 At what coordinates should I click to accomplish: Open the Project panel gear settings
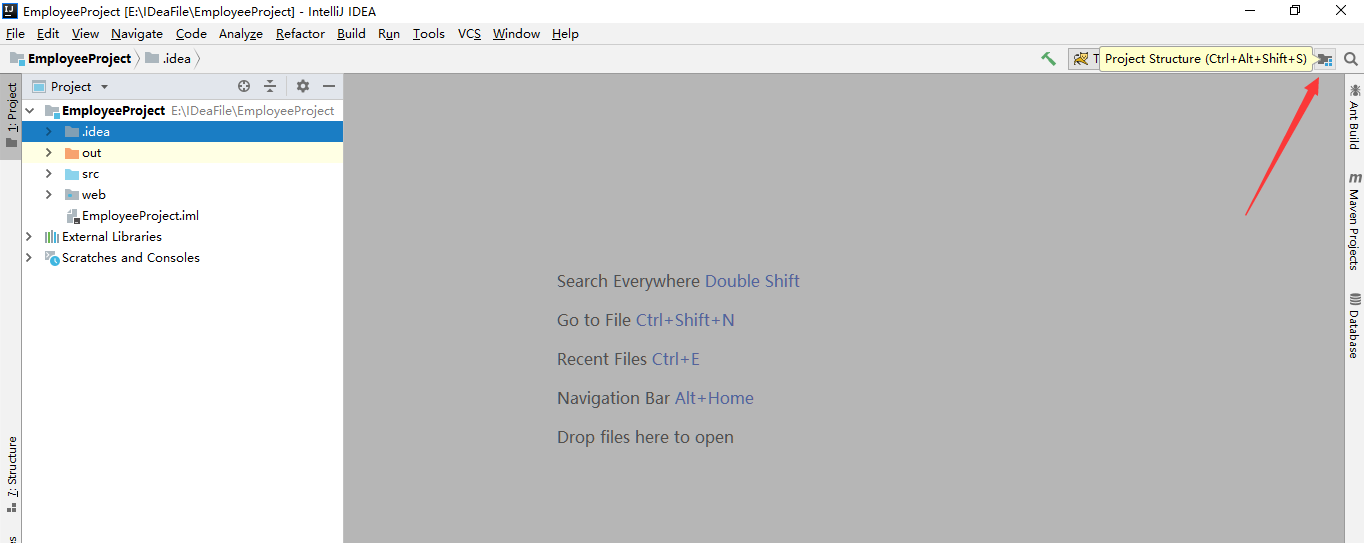[x=303, y=87]
